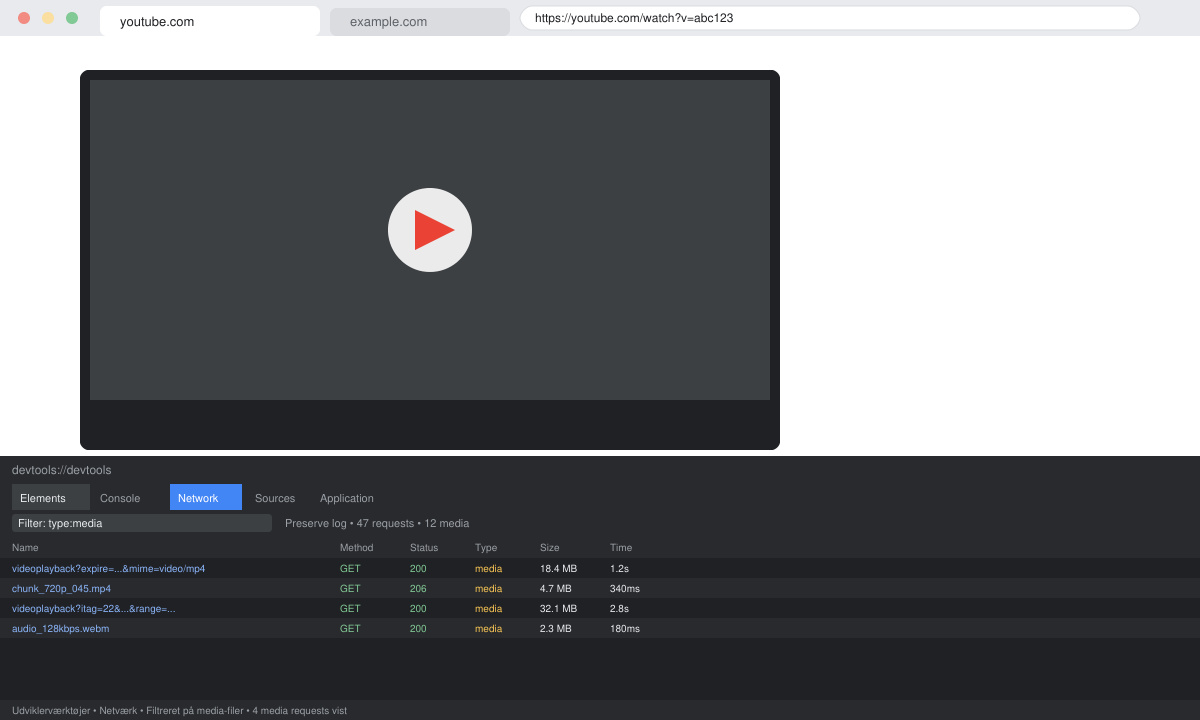Open the Application devtools tab
Viewport: 1200px width, 720px height.
pos(347,498)
